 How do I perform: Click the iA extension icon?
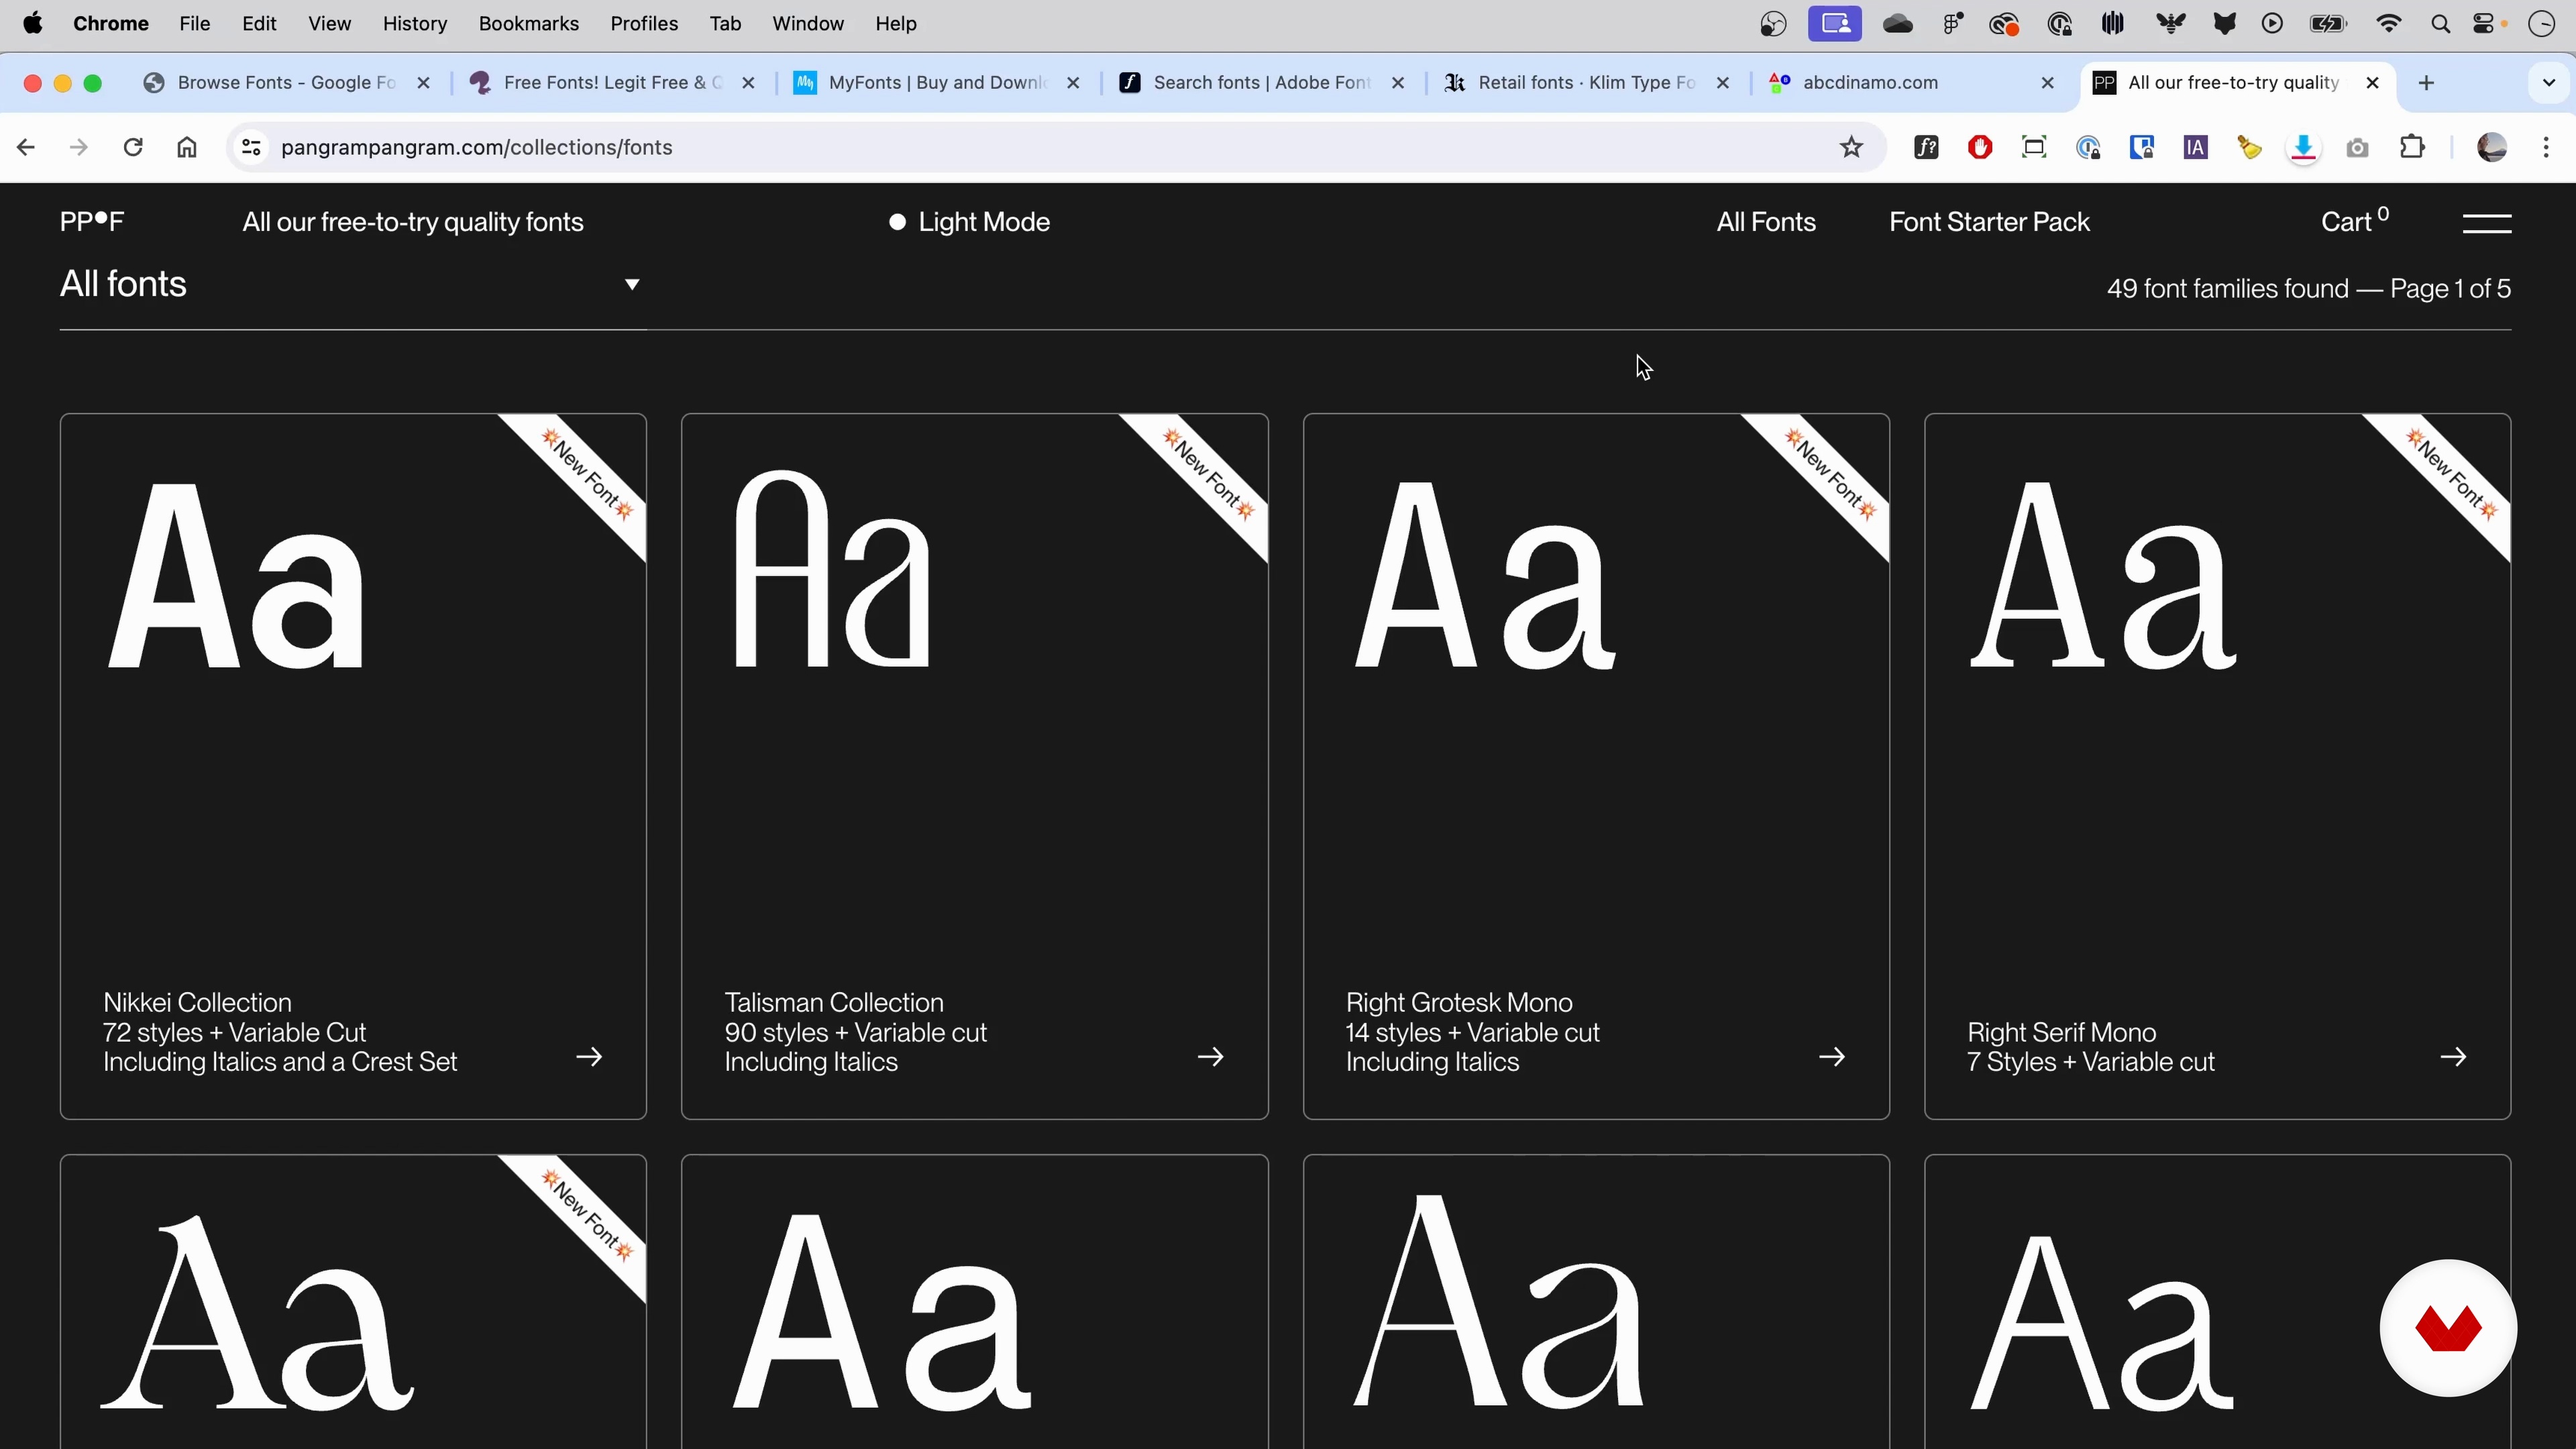[2196, 148]
